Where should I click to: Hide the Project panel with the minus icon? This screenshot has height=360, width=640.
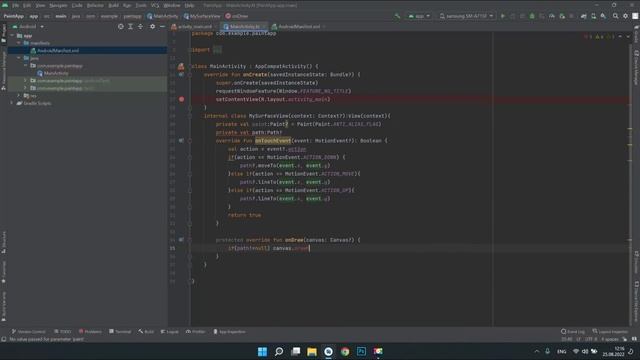pos(162,27)
